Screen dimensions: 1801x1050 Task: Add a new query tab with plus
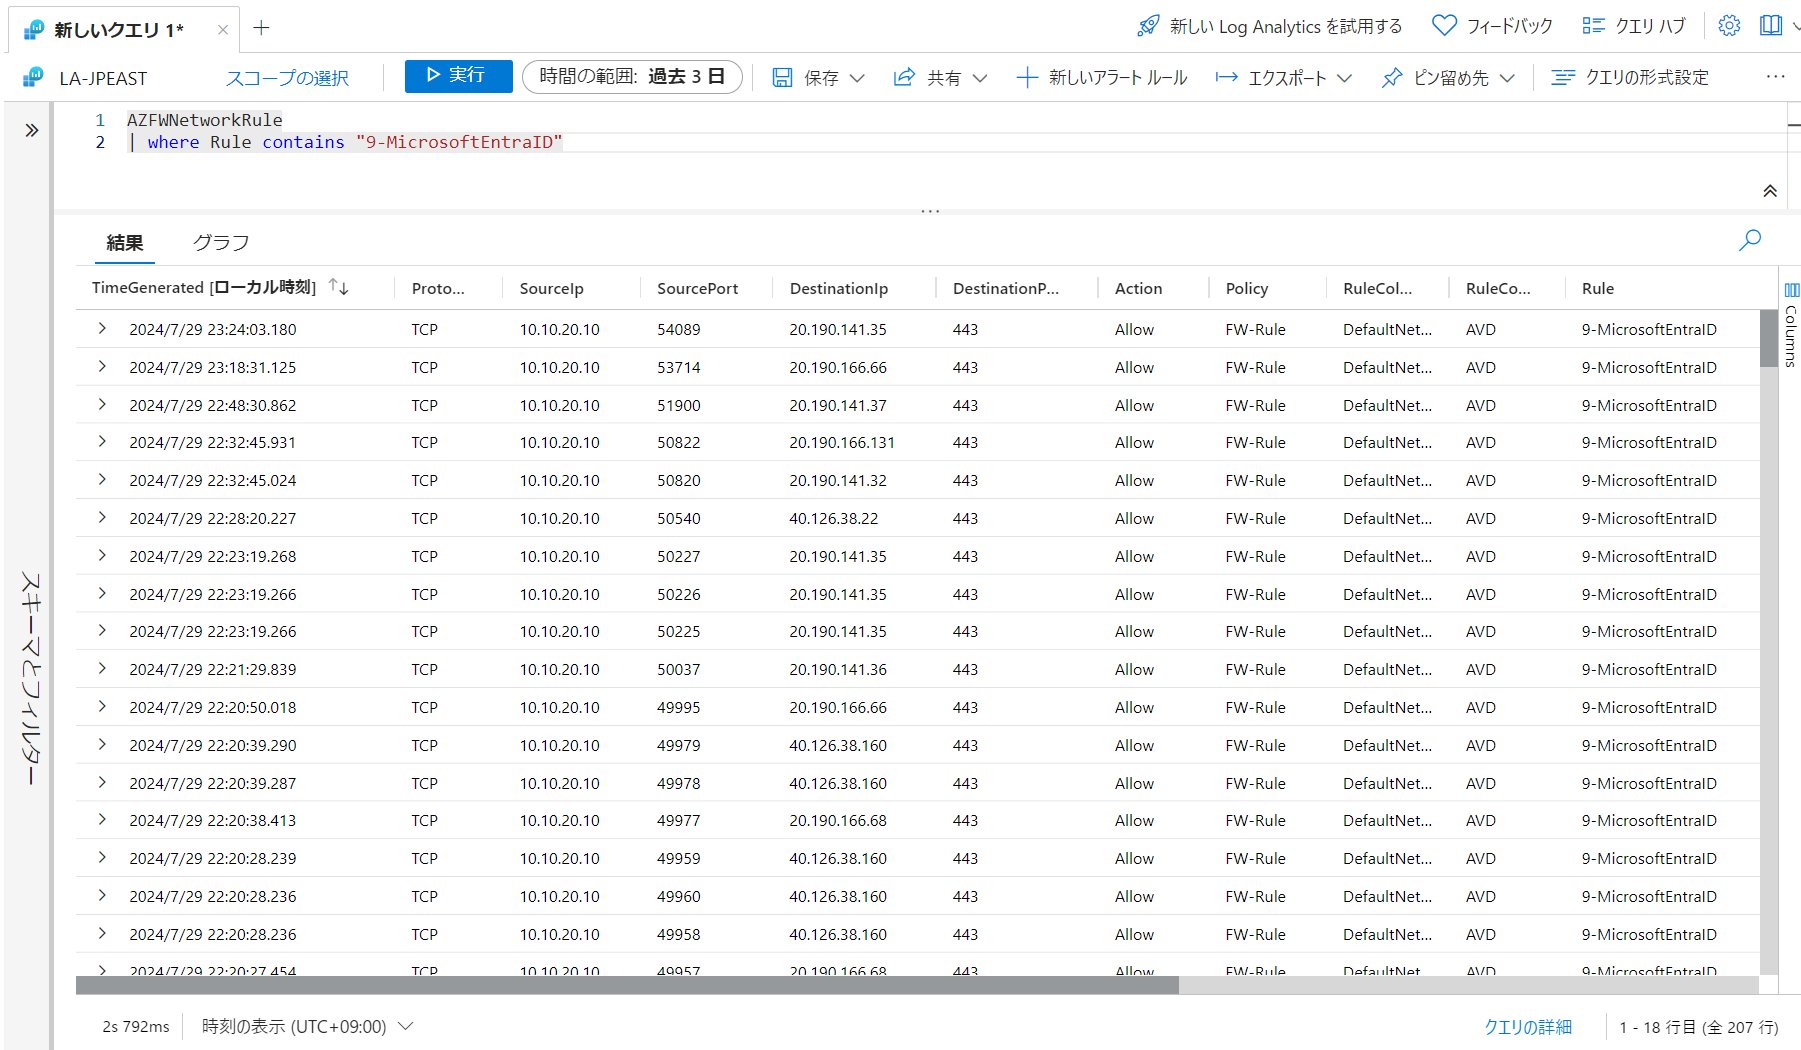point(262,28)
